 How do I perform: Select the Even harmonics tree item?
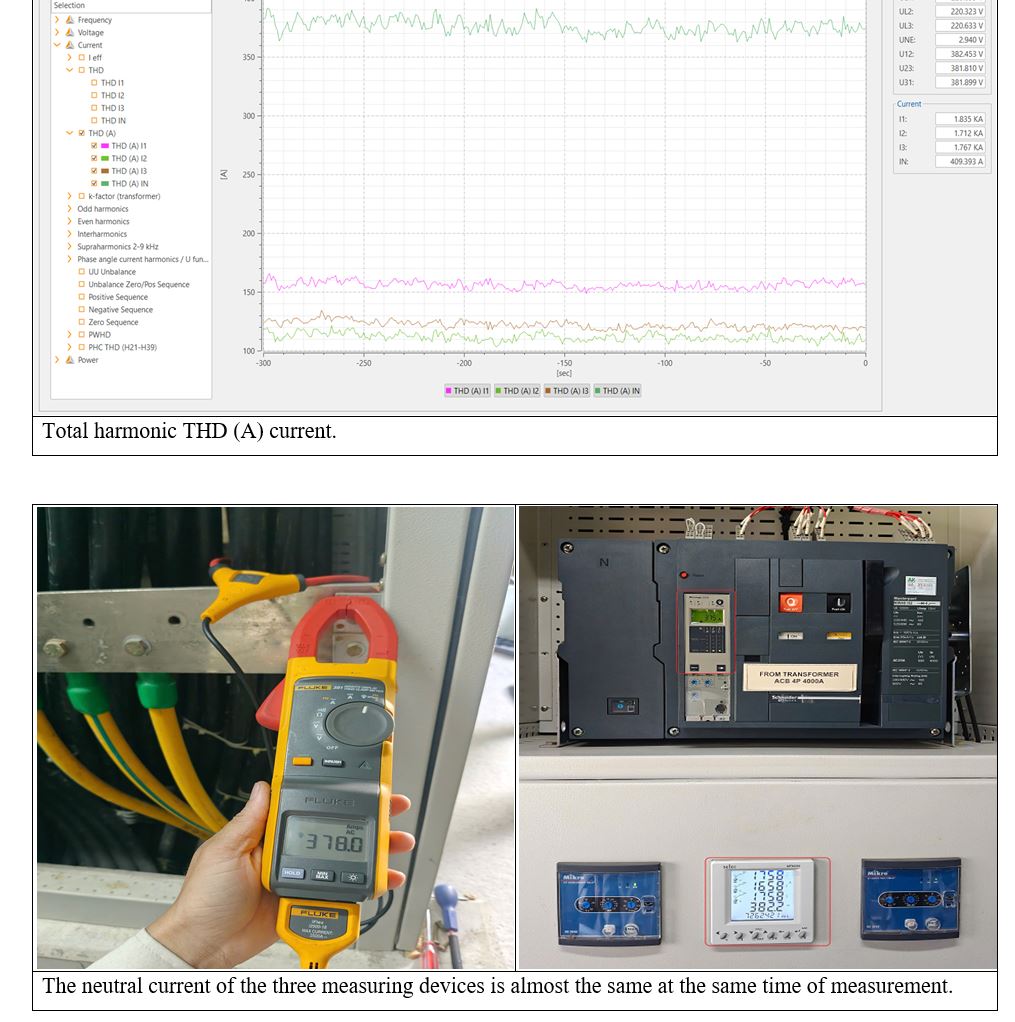tap(103, 222)
